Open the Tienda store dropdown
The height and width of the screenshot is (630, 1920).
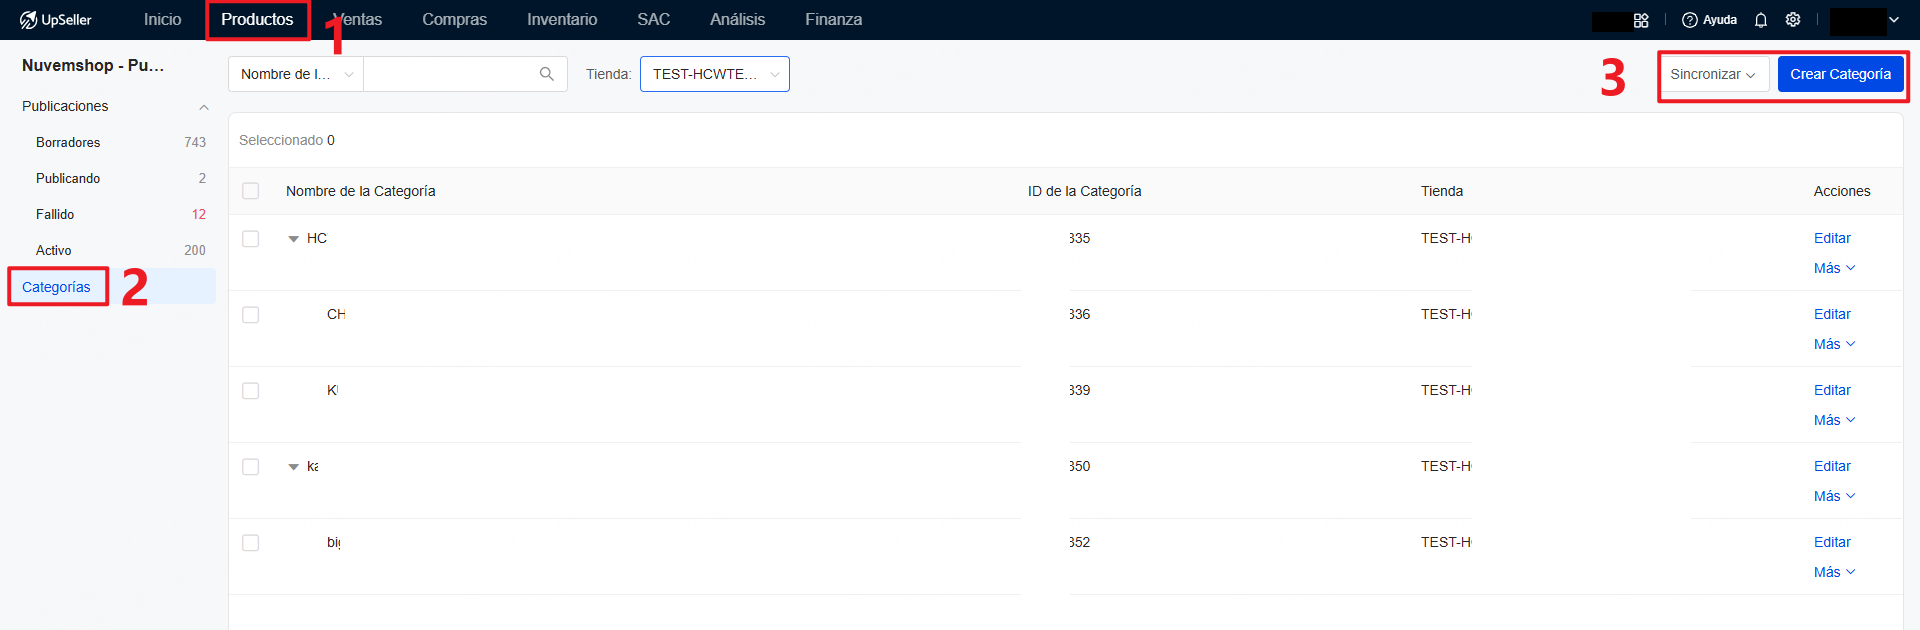coord(714,74)
